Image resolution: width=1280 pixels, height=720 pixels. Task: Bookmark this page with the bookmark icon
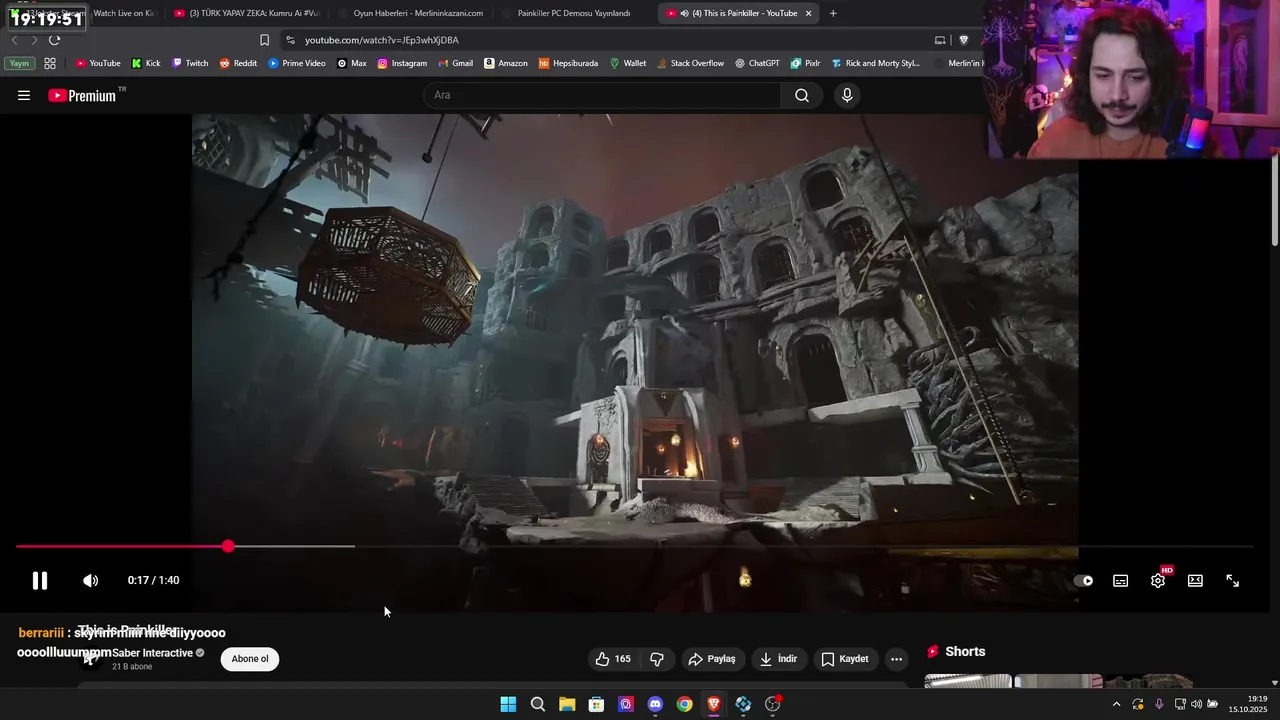(264, 40)
